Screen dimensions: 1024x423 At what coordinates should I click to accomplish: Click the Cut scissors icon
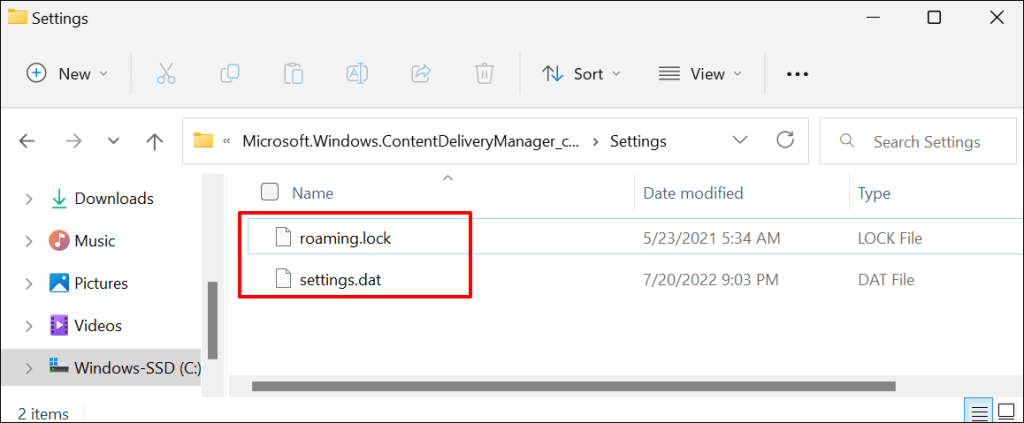pos(166,73)
